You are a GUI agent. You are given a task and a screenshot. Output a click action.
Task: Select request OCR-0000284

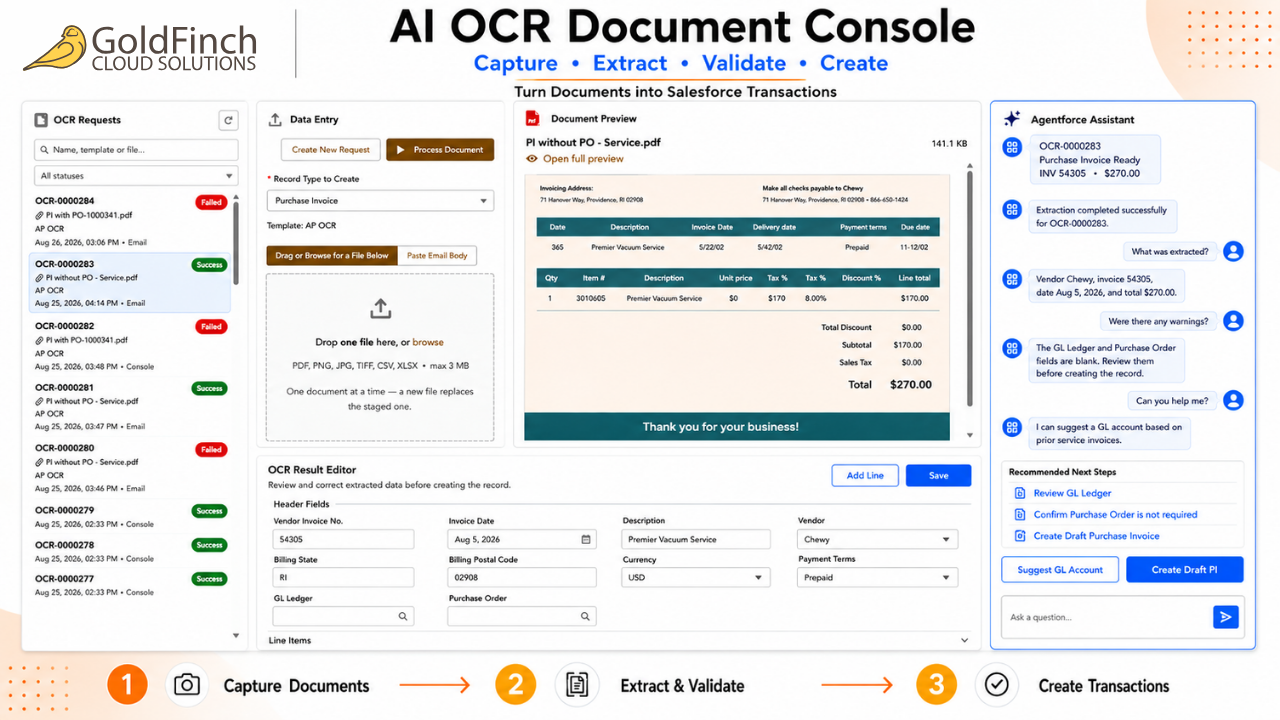click(x=130, y=221)
